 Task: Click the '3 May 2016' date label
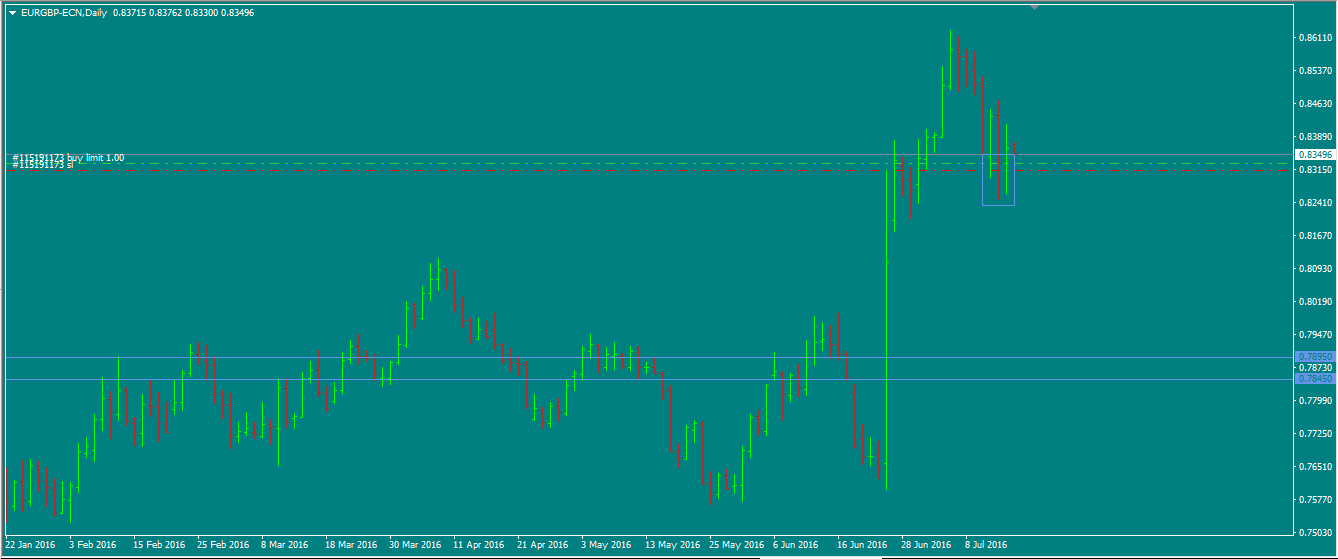[606, 545]
